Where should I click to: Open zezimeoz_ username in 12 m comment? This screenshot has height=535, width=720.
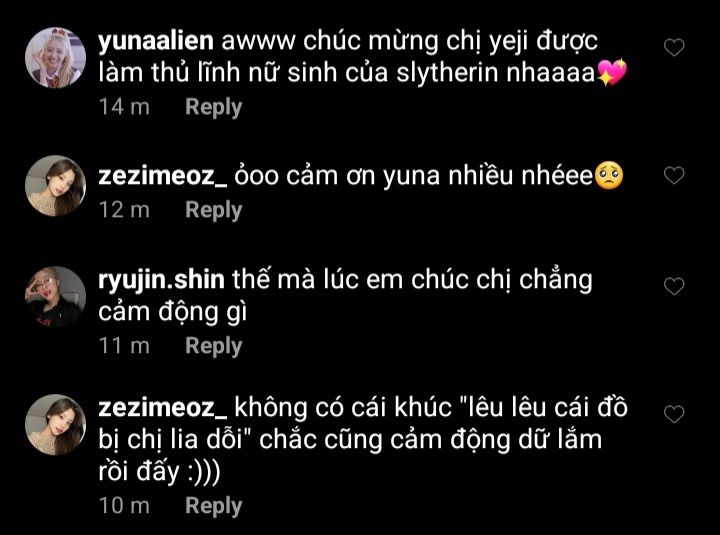tap(163, 176)
